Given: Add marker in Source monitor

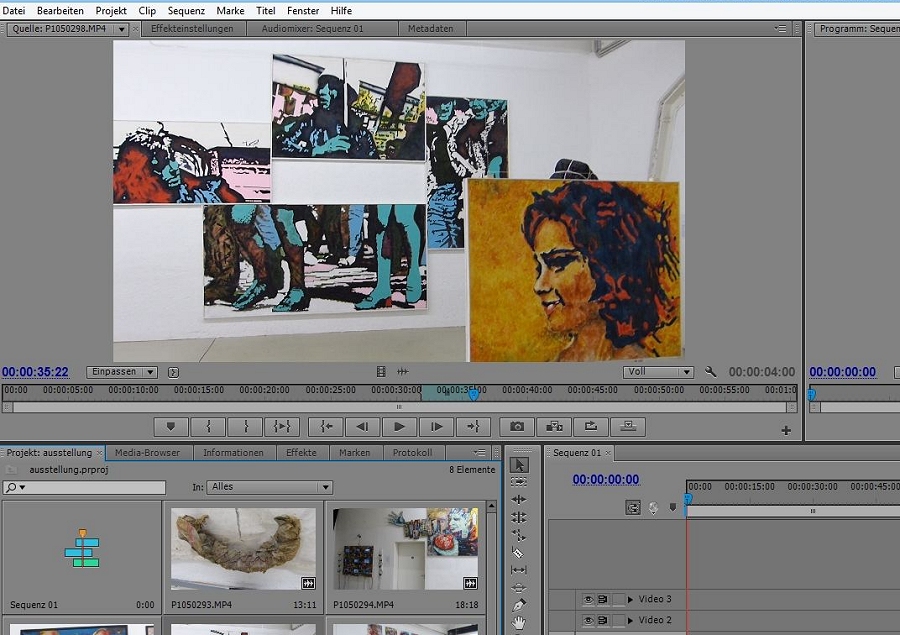Looking at the screenshot, I should pos(170,427).
